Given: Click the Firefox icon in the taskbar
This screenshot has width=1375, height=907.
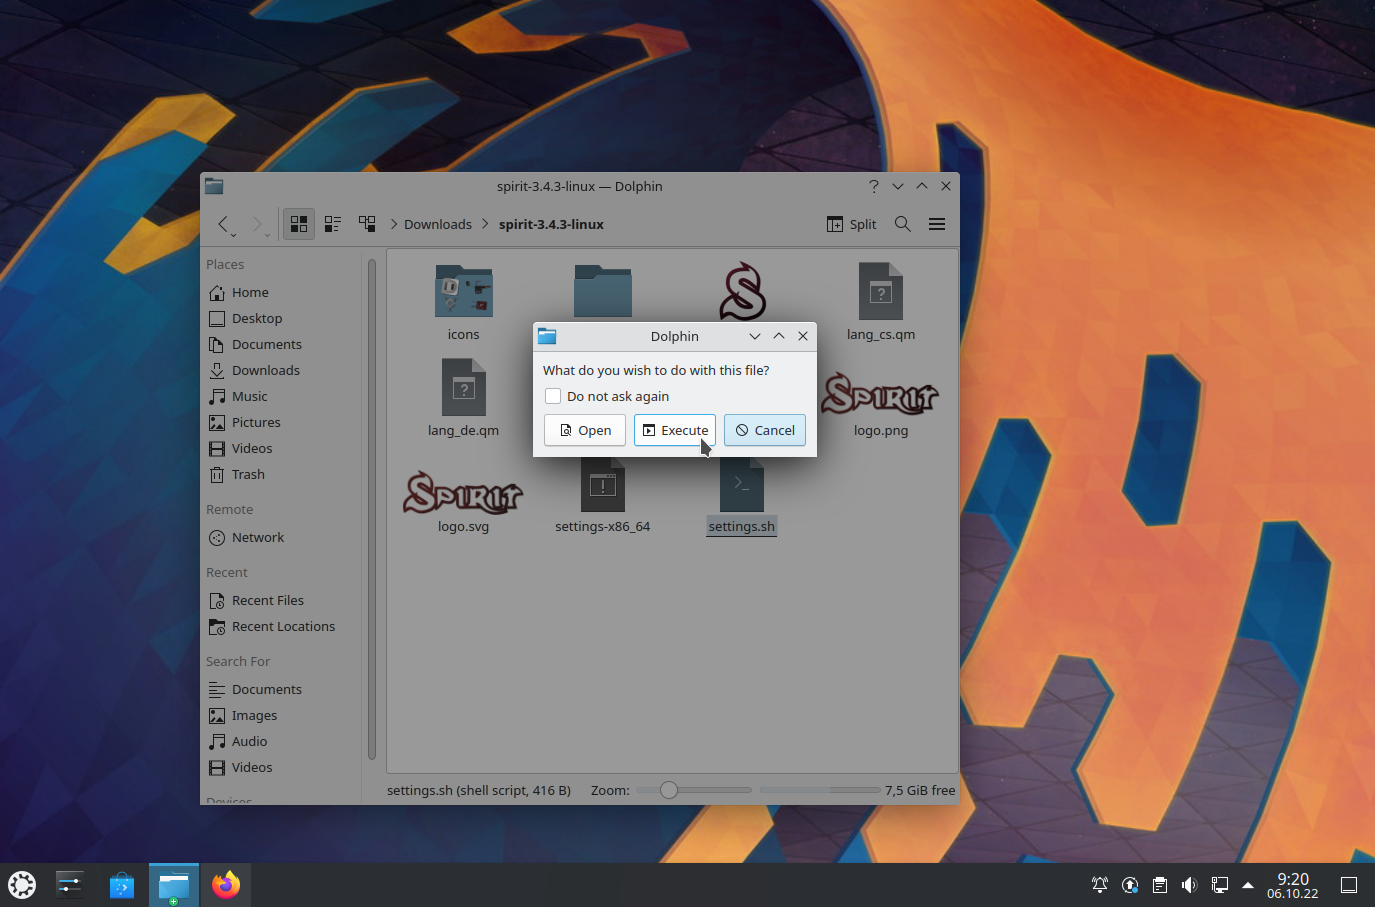Looking at the screenshot, I should click(226, 885).
